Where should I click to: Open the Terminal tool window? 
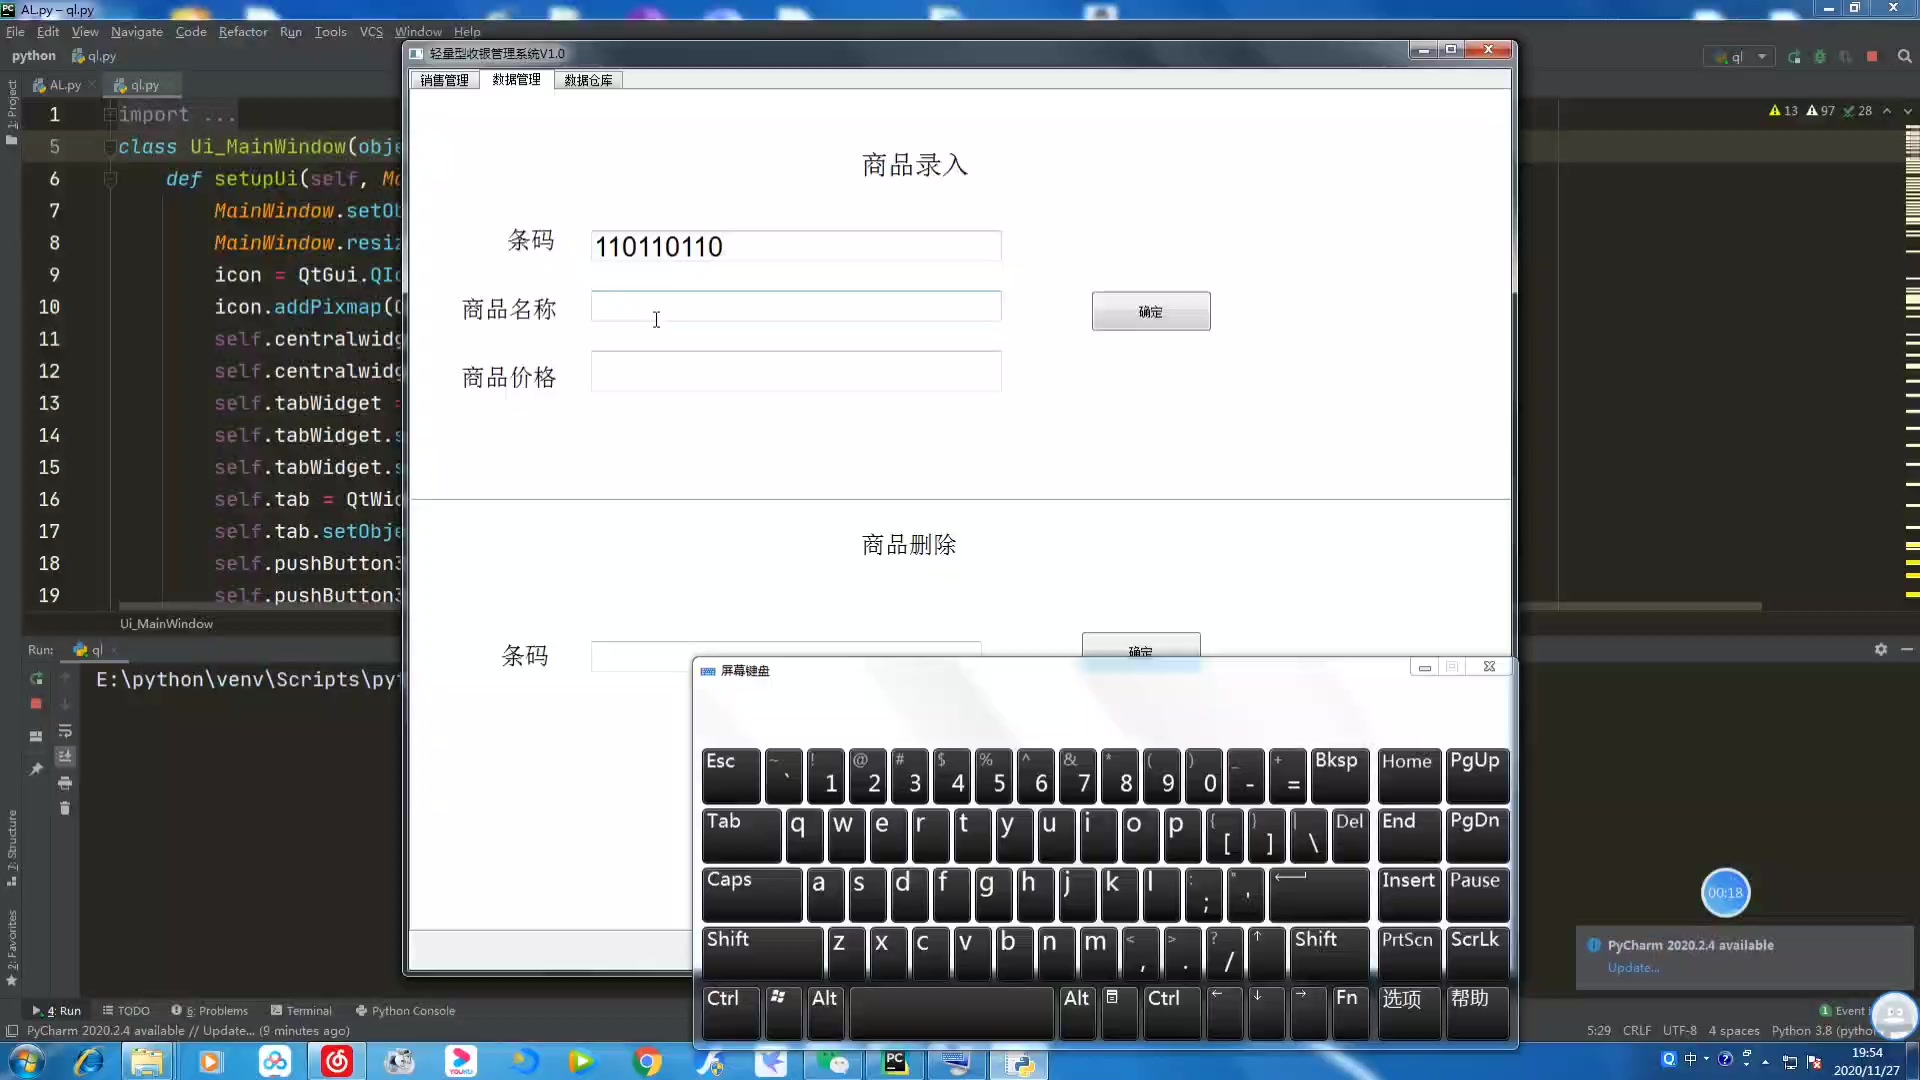[301, 1011]
